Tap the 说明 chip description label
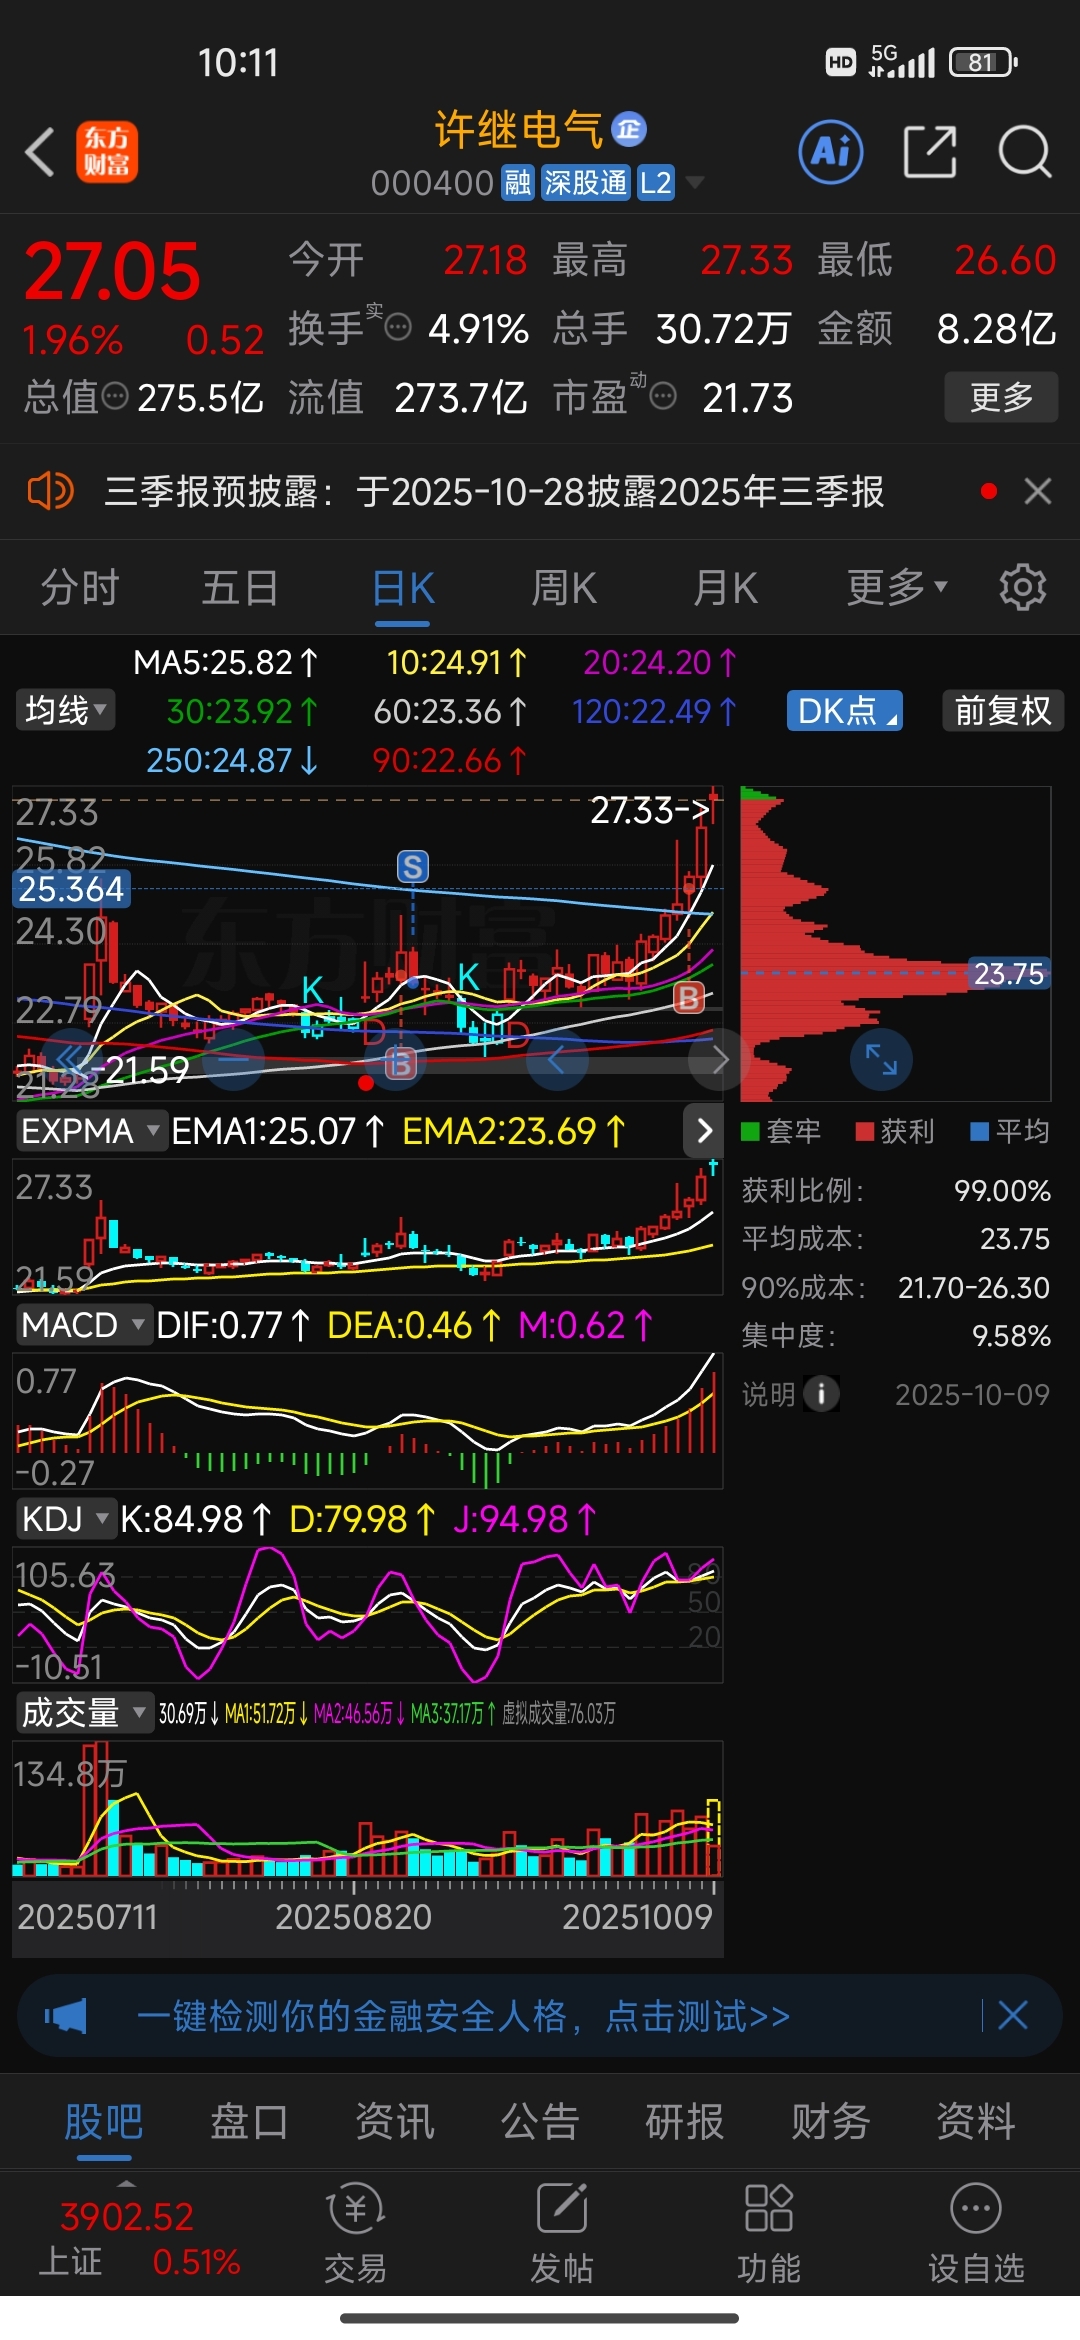 (x=768, y=1393)
